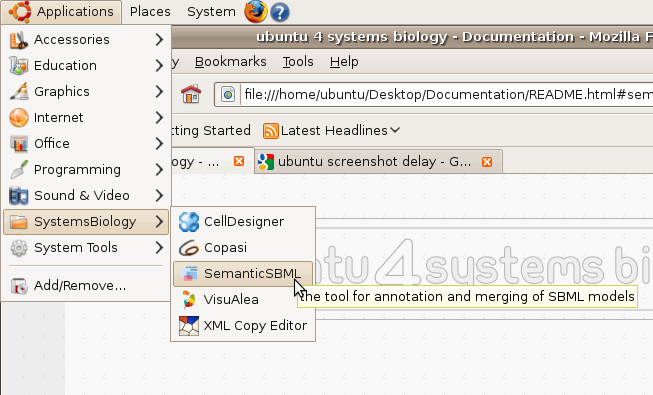Select the SystemsBiology menu category
Viewport: 653px width, 395px height.
[86, 222]
